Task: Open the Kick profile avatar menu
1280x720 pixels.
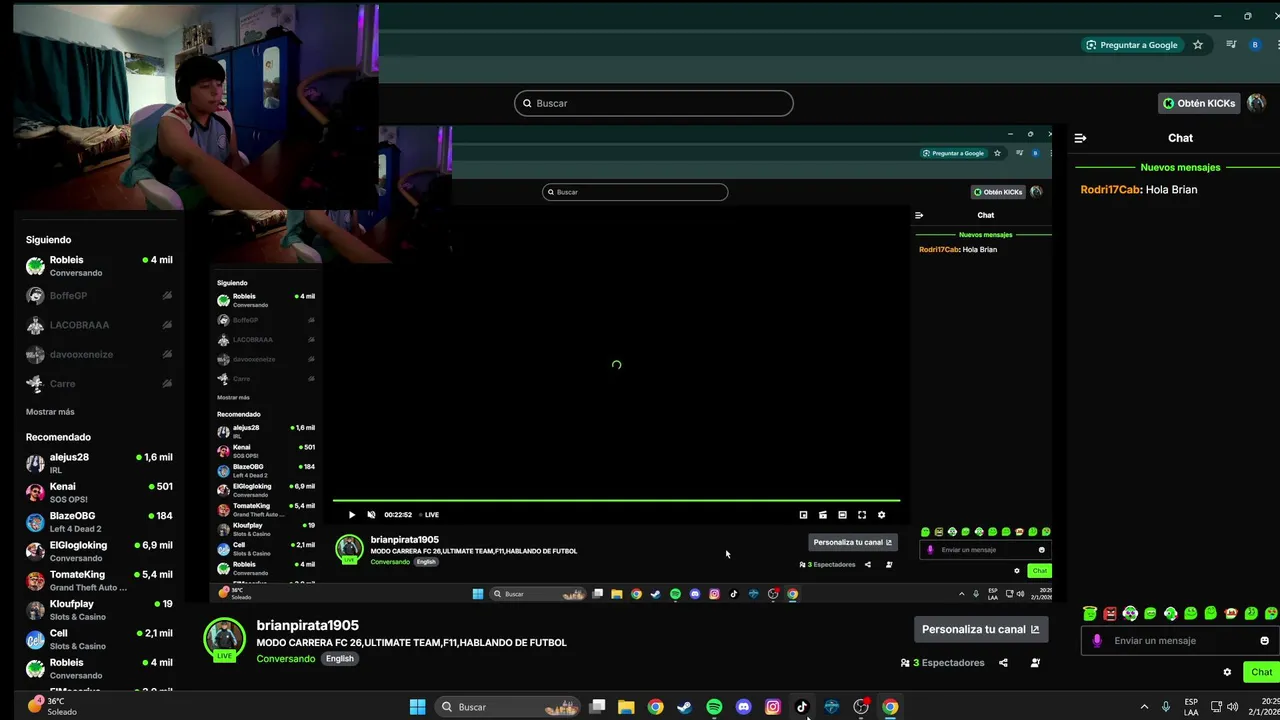Action: pos(1257,103)
